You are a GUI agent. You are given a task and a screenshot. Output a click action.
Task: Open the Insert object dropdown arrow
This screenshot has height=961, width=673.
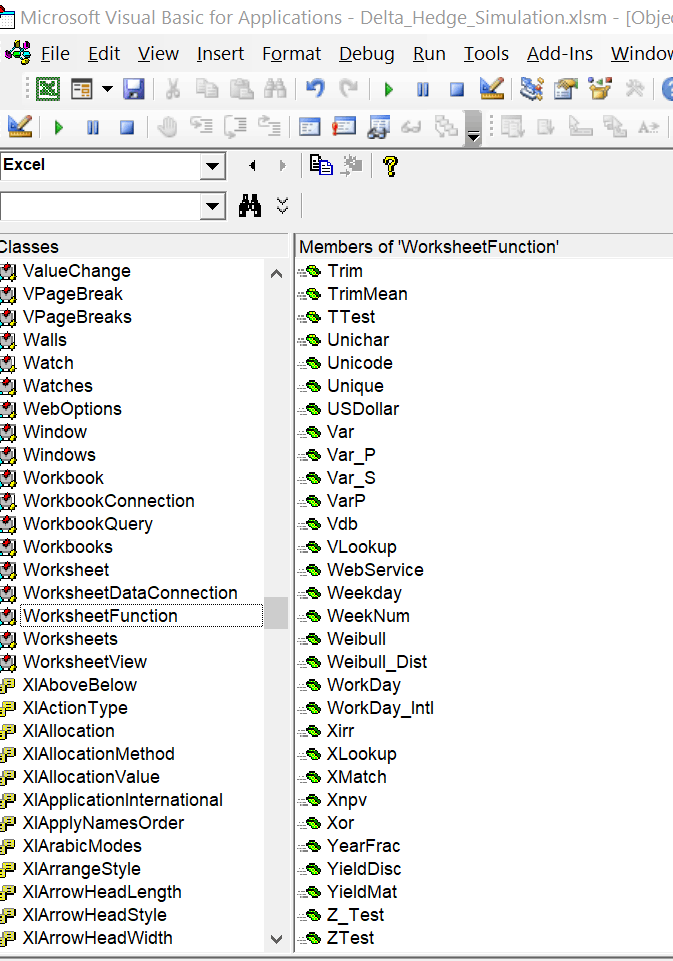click(x=107, y=89)
